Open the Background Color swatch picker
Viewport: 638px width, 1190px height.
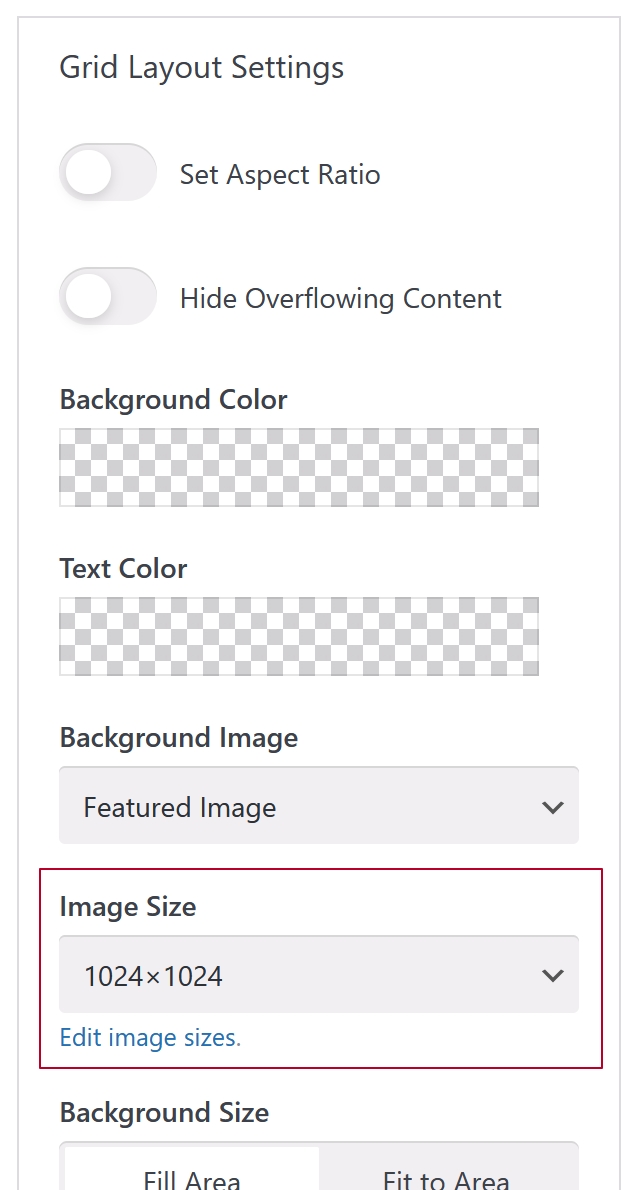299,467
